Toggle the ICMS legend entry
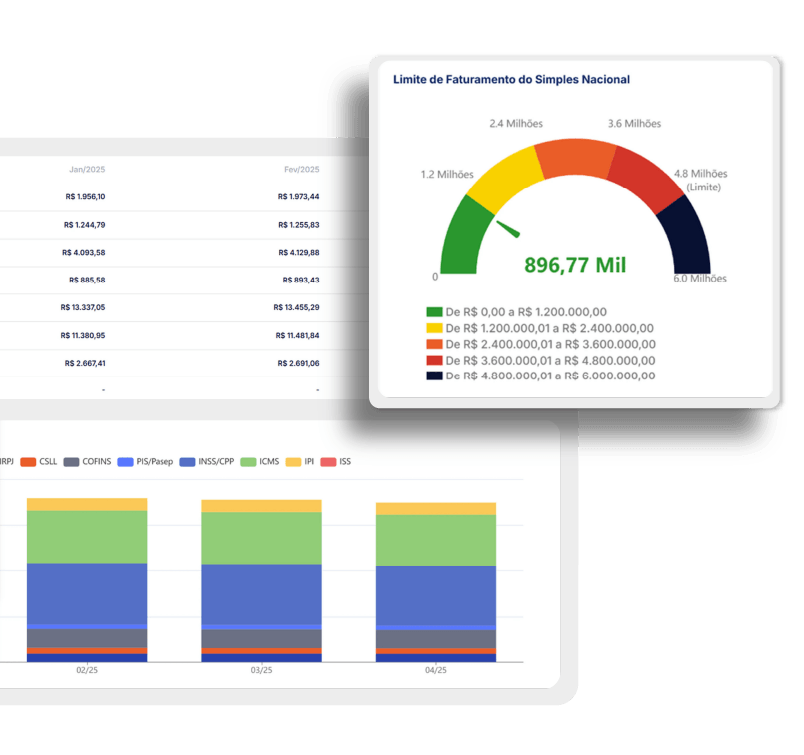The height and width of the screenshot is (755, 804). (x=263, y=462)
